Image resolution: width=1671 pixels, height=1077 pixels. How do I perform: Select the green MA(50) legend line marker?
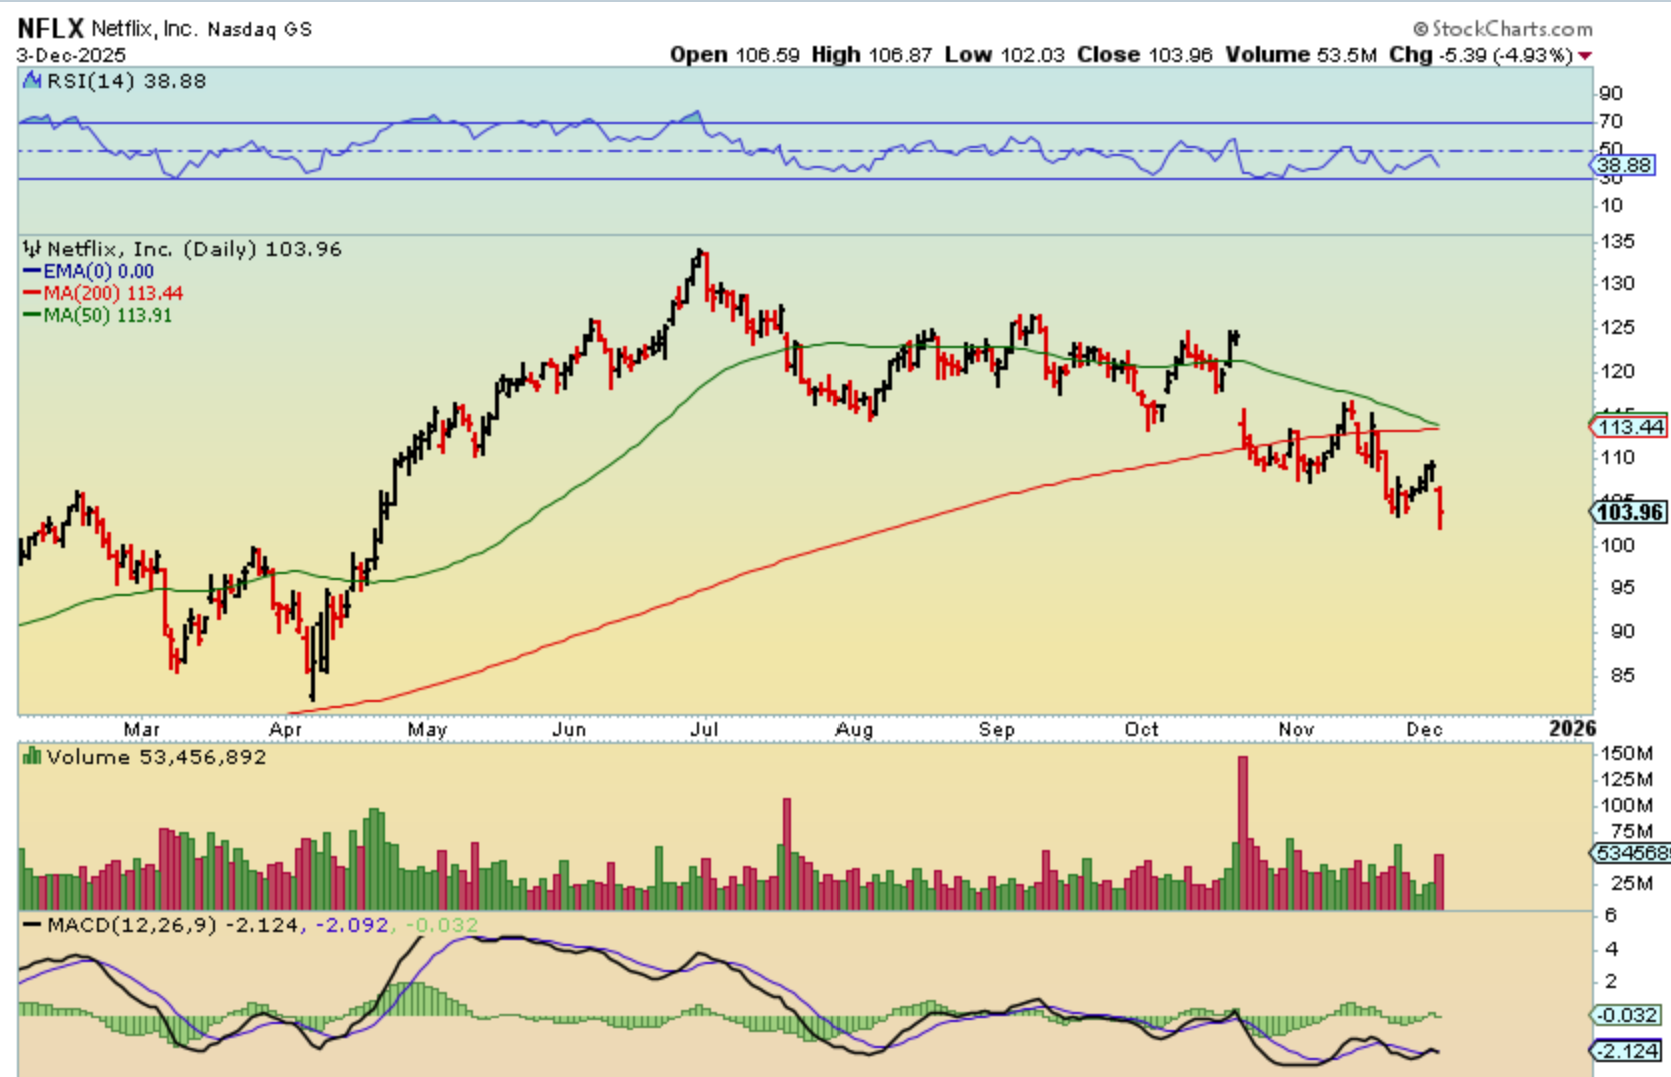point(32,316)
